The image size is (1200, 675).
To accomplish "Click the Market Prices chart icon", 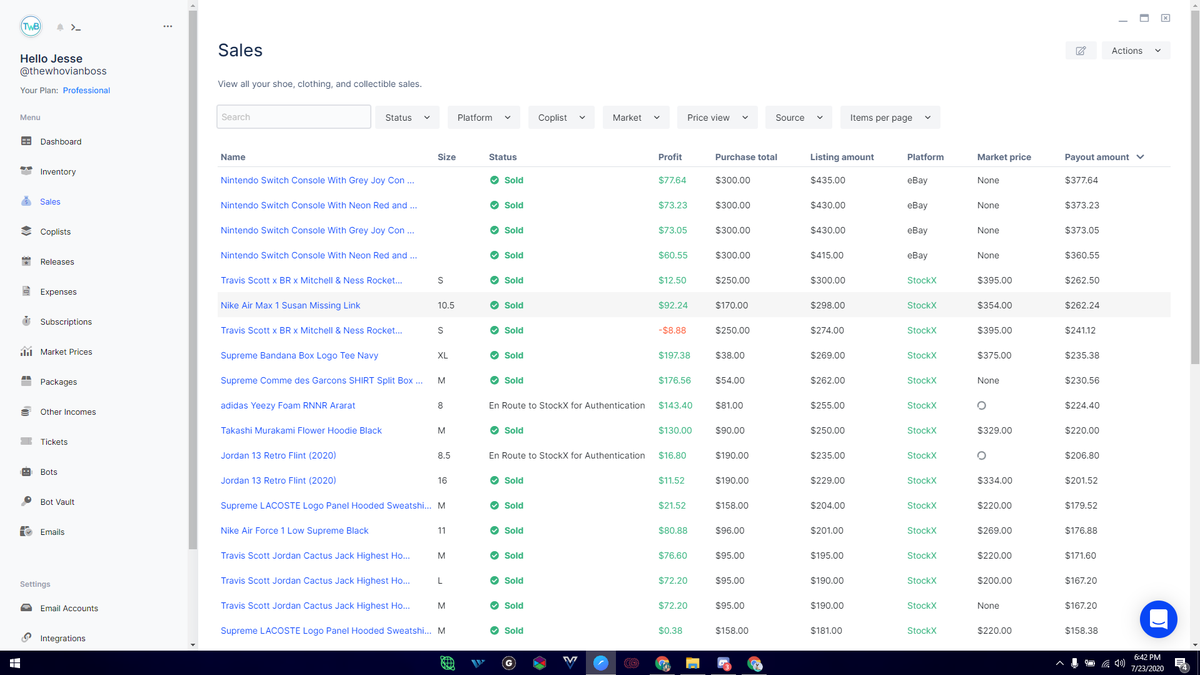I will pos(26,351).
